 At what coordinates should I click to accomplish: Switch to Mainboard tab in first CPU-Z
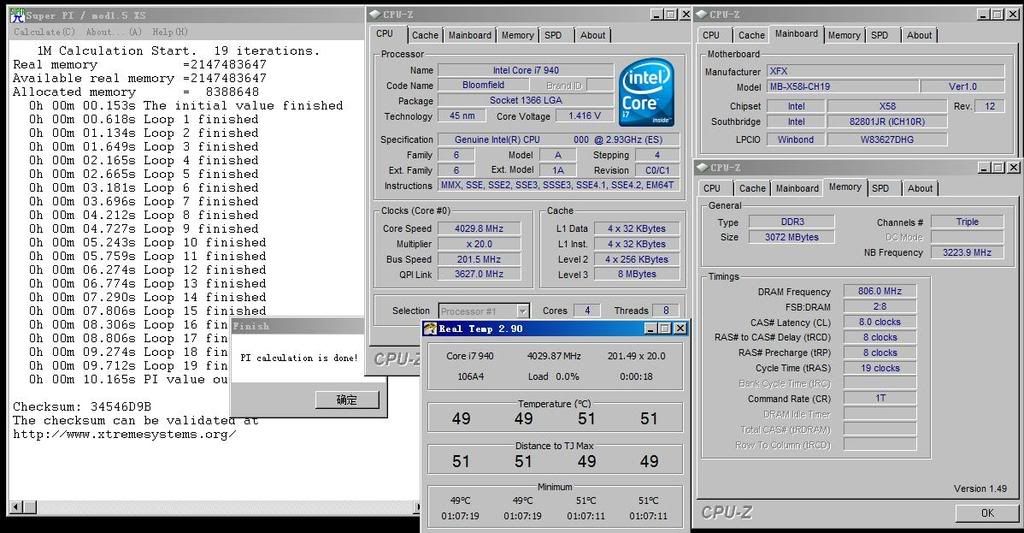pyautogui.click(x=470, y=35)
